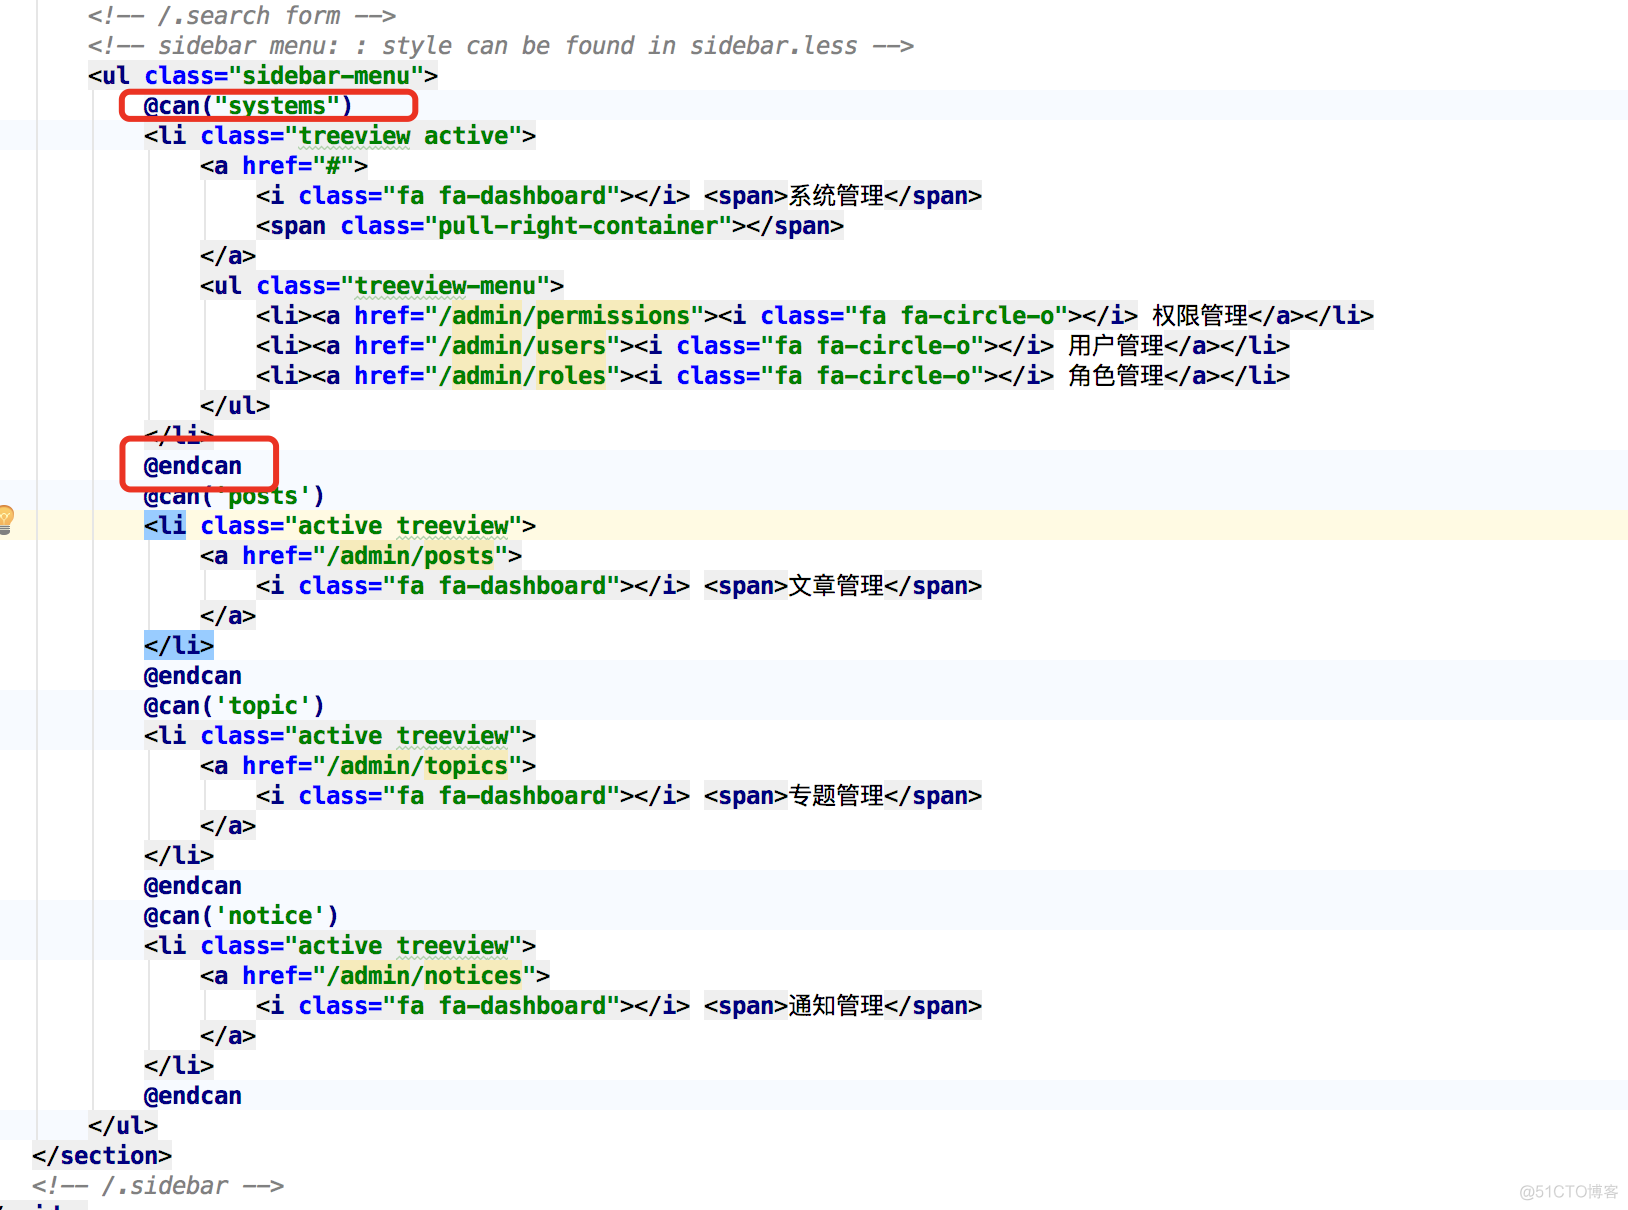Click the closing </ul> of sidebar-menu
1628x1210 pixels.
pyautogui.click(x=123, y=1126)
